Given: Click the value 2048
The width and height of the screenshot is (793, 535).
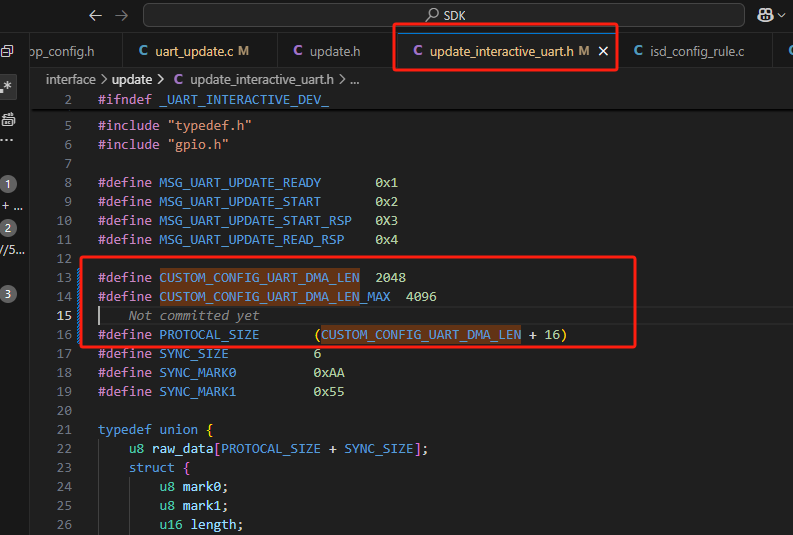Looking at the screenshot, I should pyautogui.click(x=390, y=278).
